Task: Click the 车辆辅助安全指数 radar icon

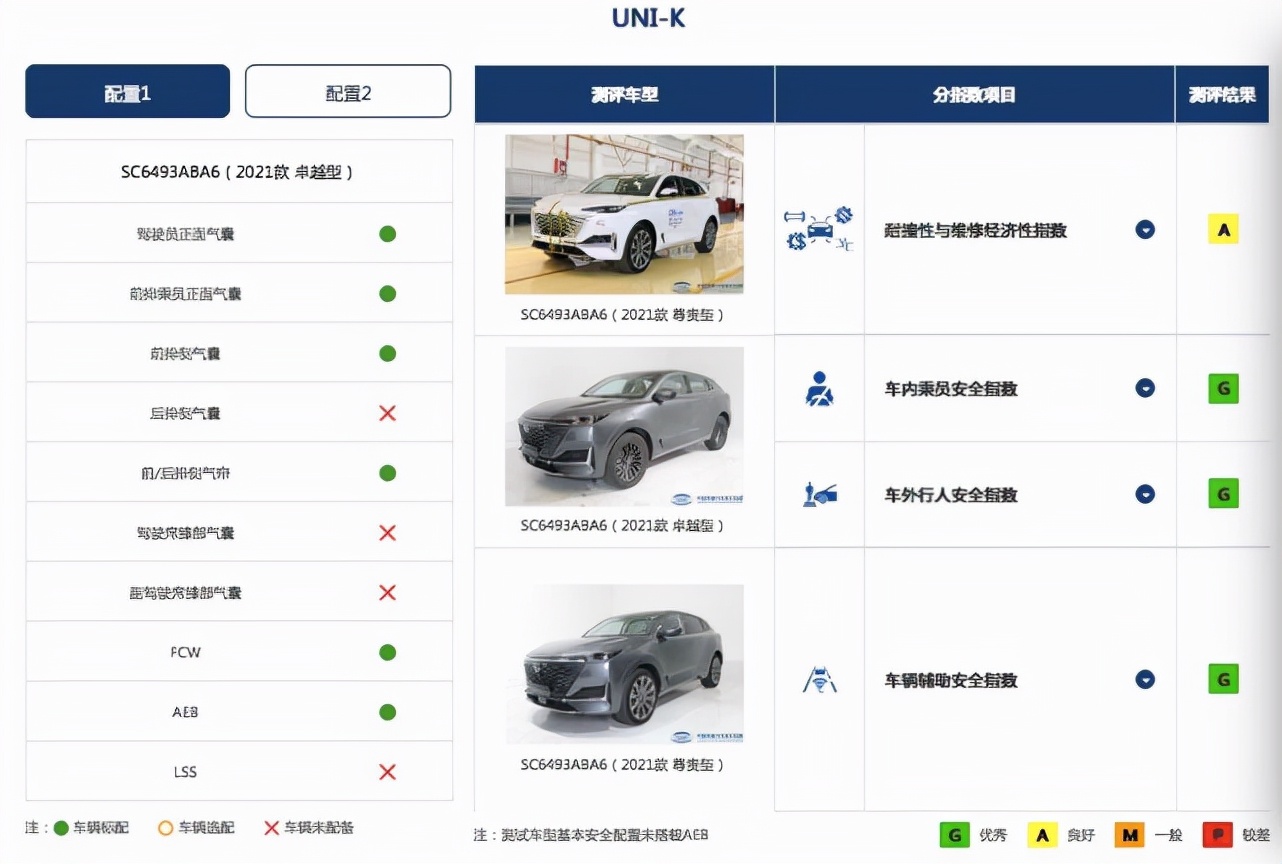Action: 819,680
